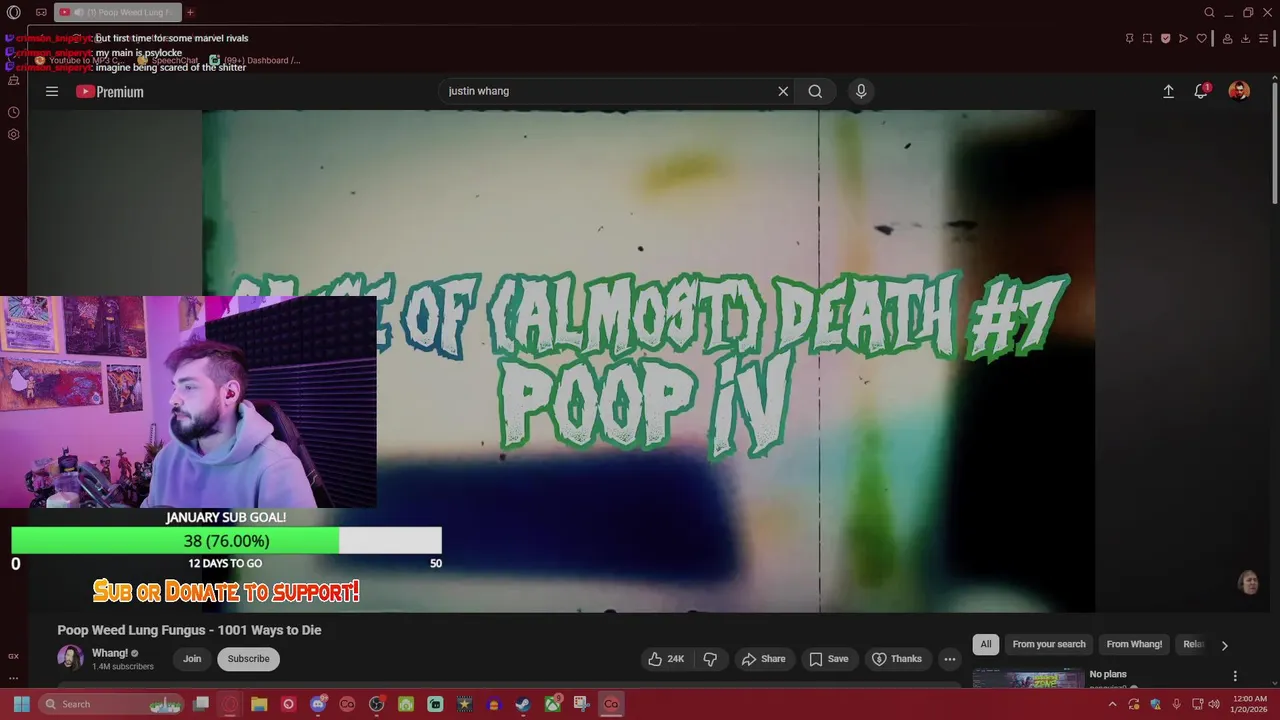Open browser pinboards pin icon
Image resolution: width=1280 pixels, height=720 pixels.
(1129, 39)
